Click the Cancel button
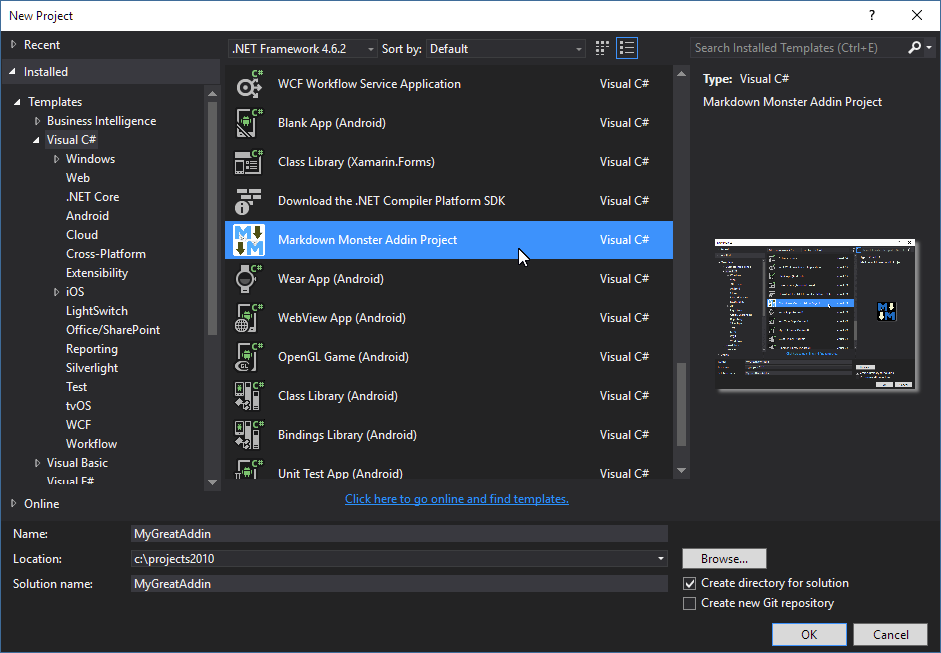This screenshot has width=941, height=653. click(x=891, y=634)
